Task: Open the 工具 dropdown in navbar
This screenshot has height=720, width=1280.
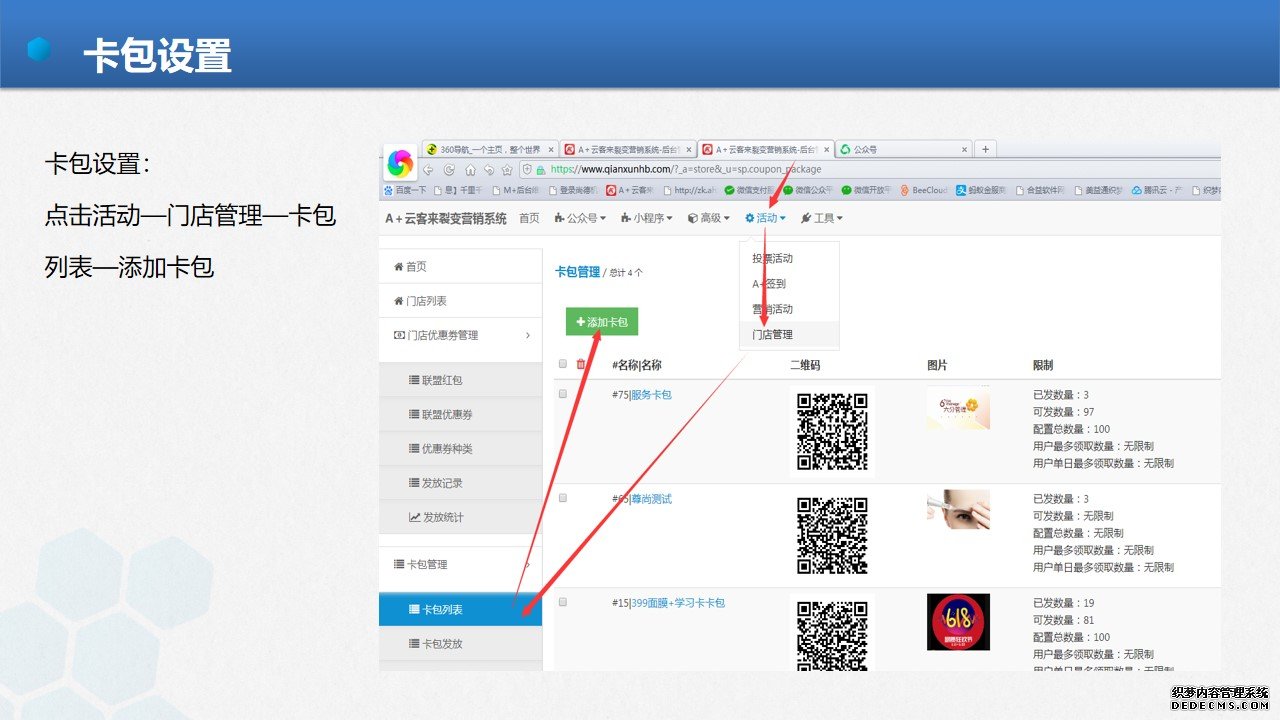Action: click(822, 218)
